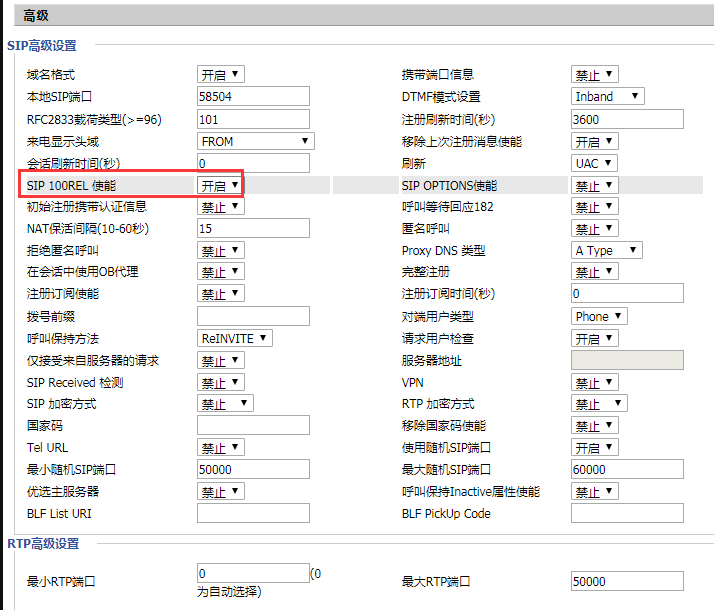Expand the SIP OPTIONS使能 dropdown
Image resolution: width=714 pixels, height=610 pixels.
pyautogui.click(x=594, y=185)
